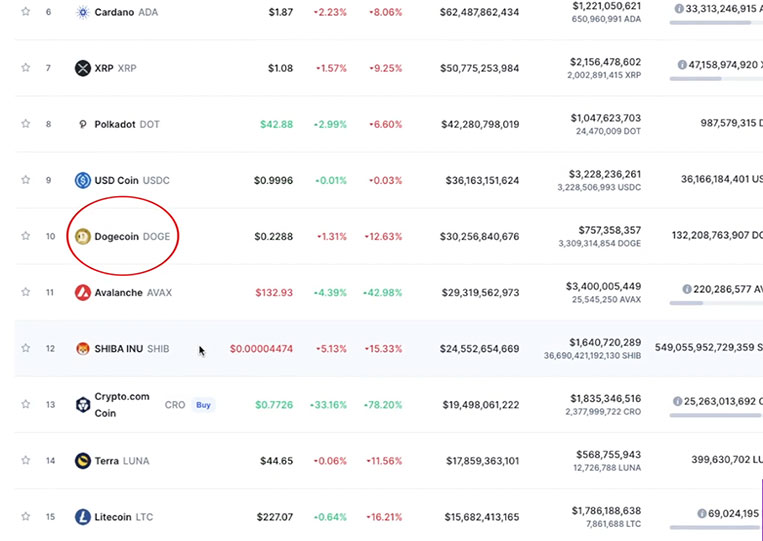The width and height of the screenshot is (763, 541).
Task: Click XRP market cap $50,775,253,984
Action: [x=479, y=68]
